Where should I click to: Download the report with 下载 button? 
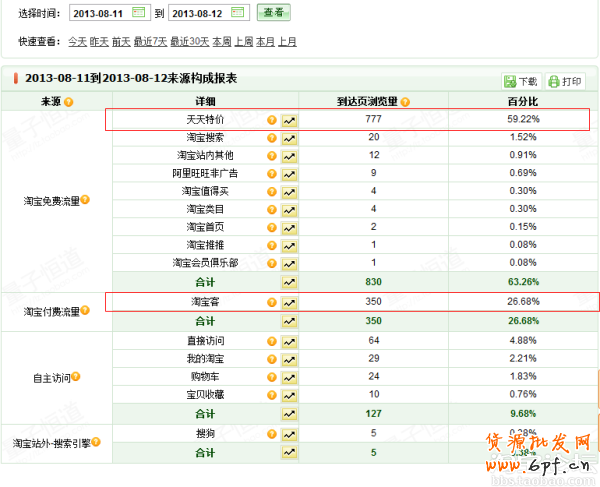[x=521, y=81]
